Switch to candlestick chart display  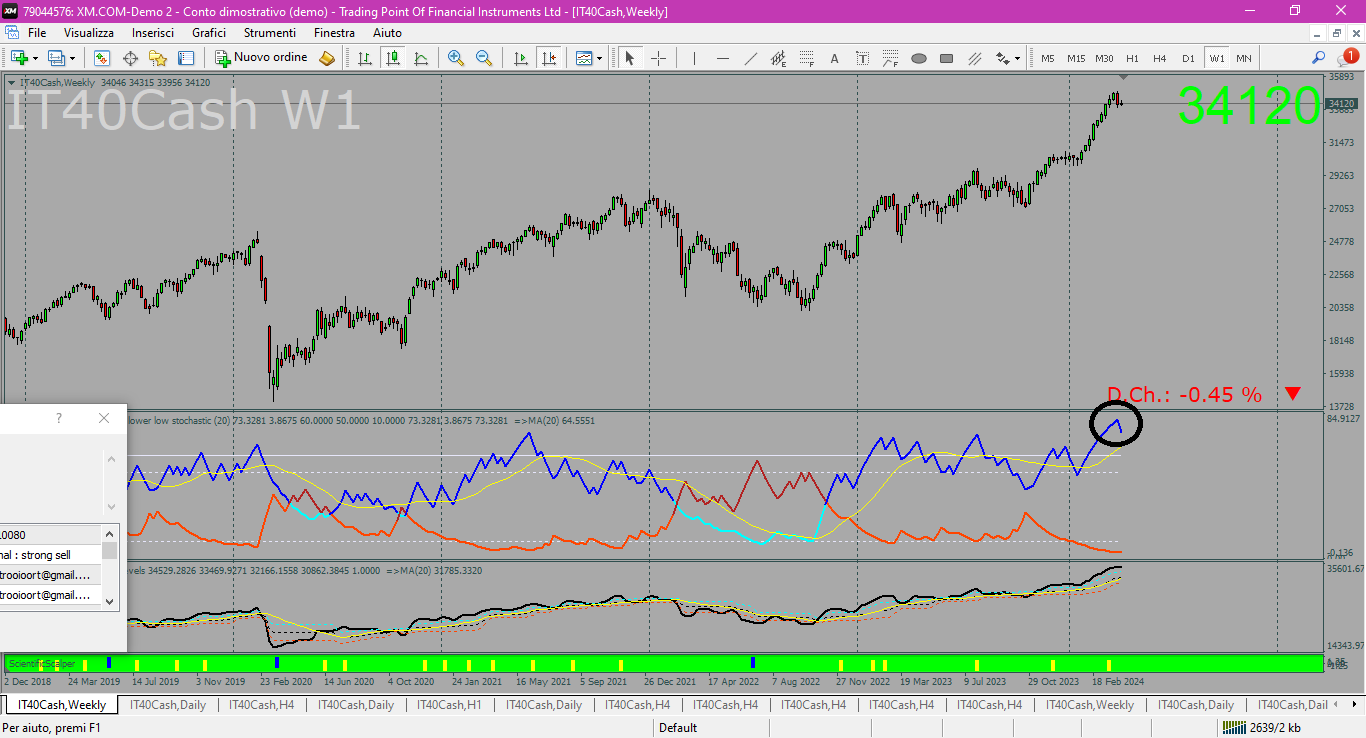[x=393, y=58]
